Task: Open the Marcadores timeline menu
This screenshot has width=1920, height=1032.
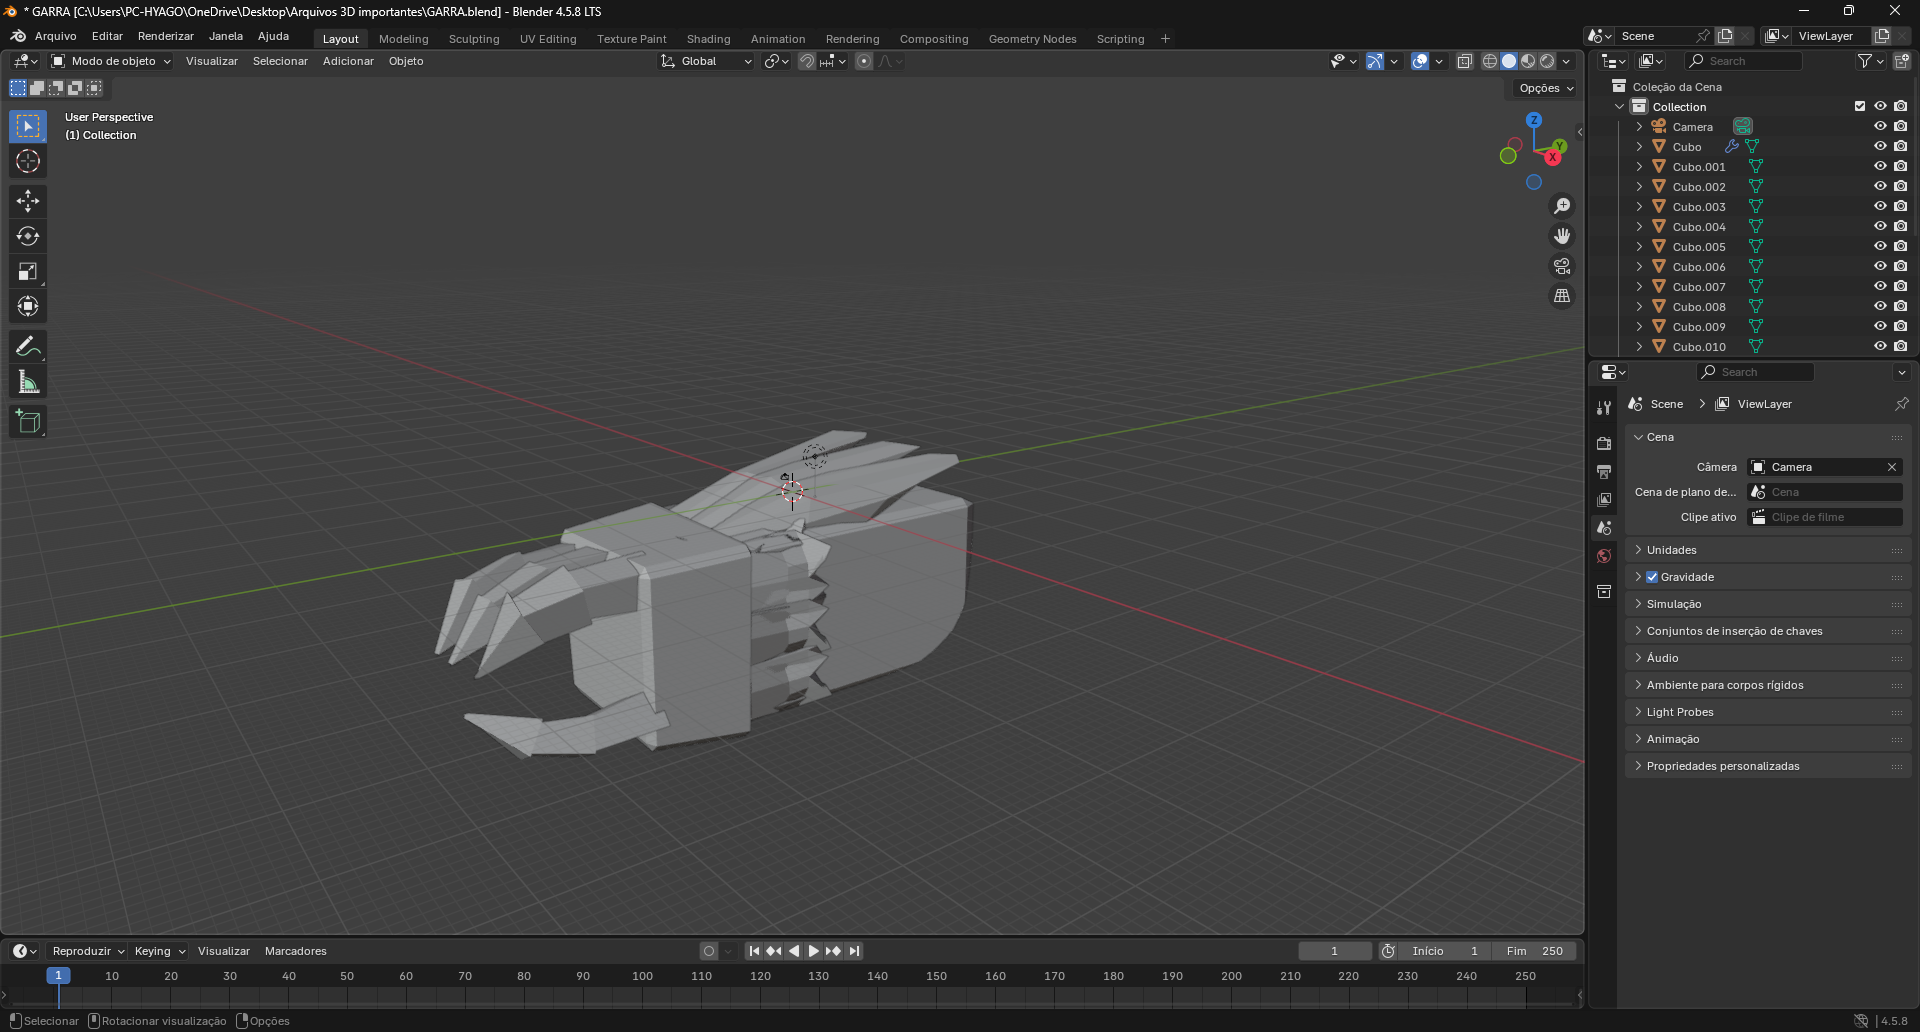Action: point(296,951)
